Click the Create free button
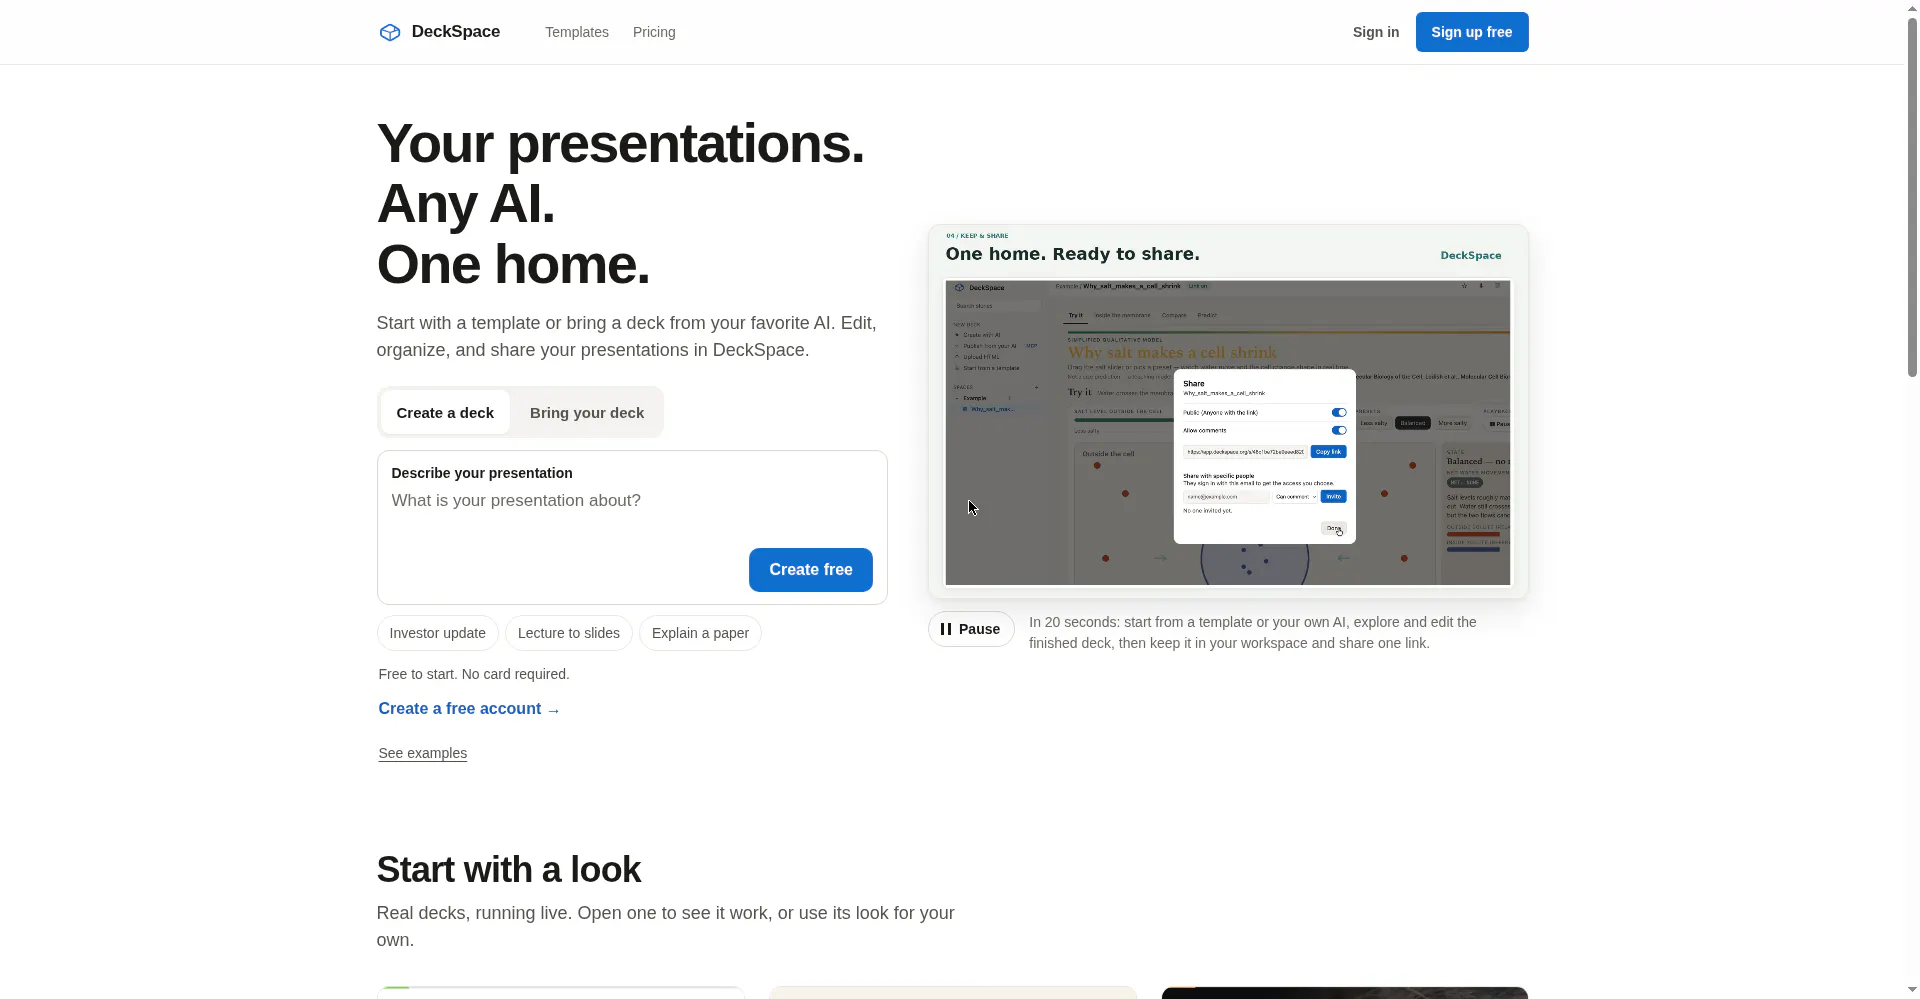 pyautogui.click(x=811, y=570)
